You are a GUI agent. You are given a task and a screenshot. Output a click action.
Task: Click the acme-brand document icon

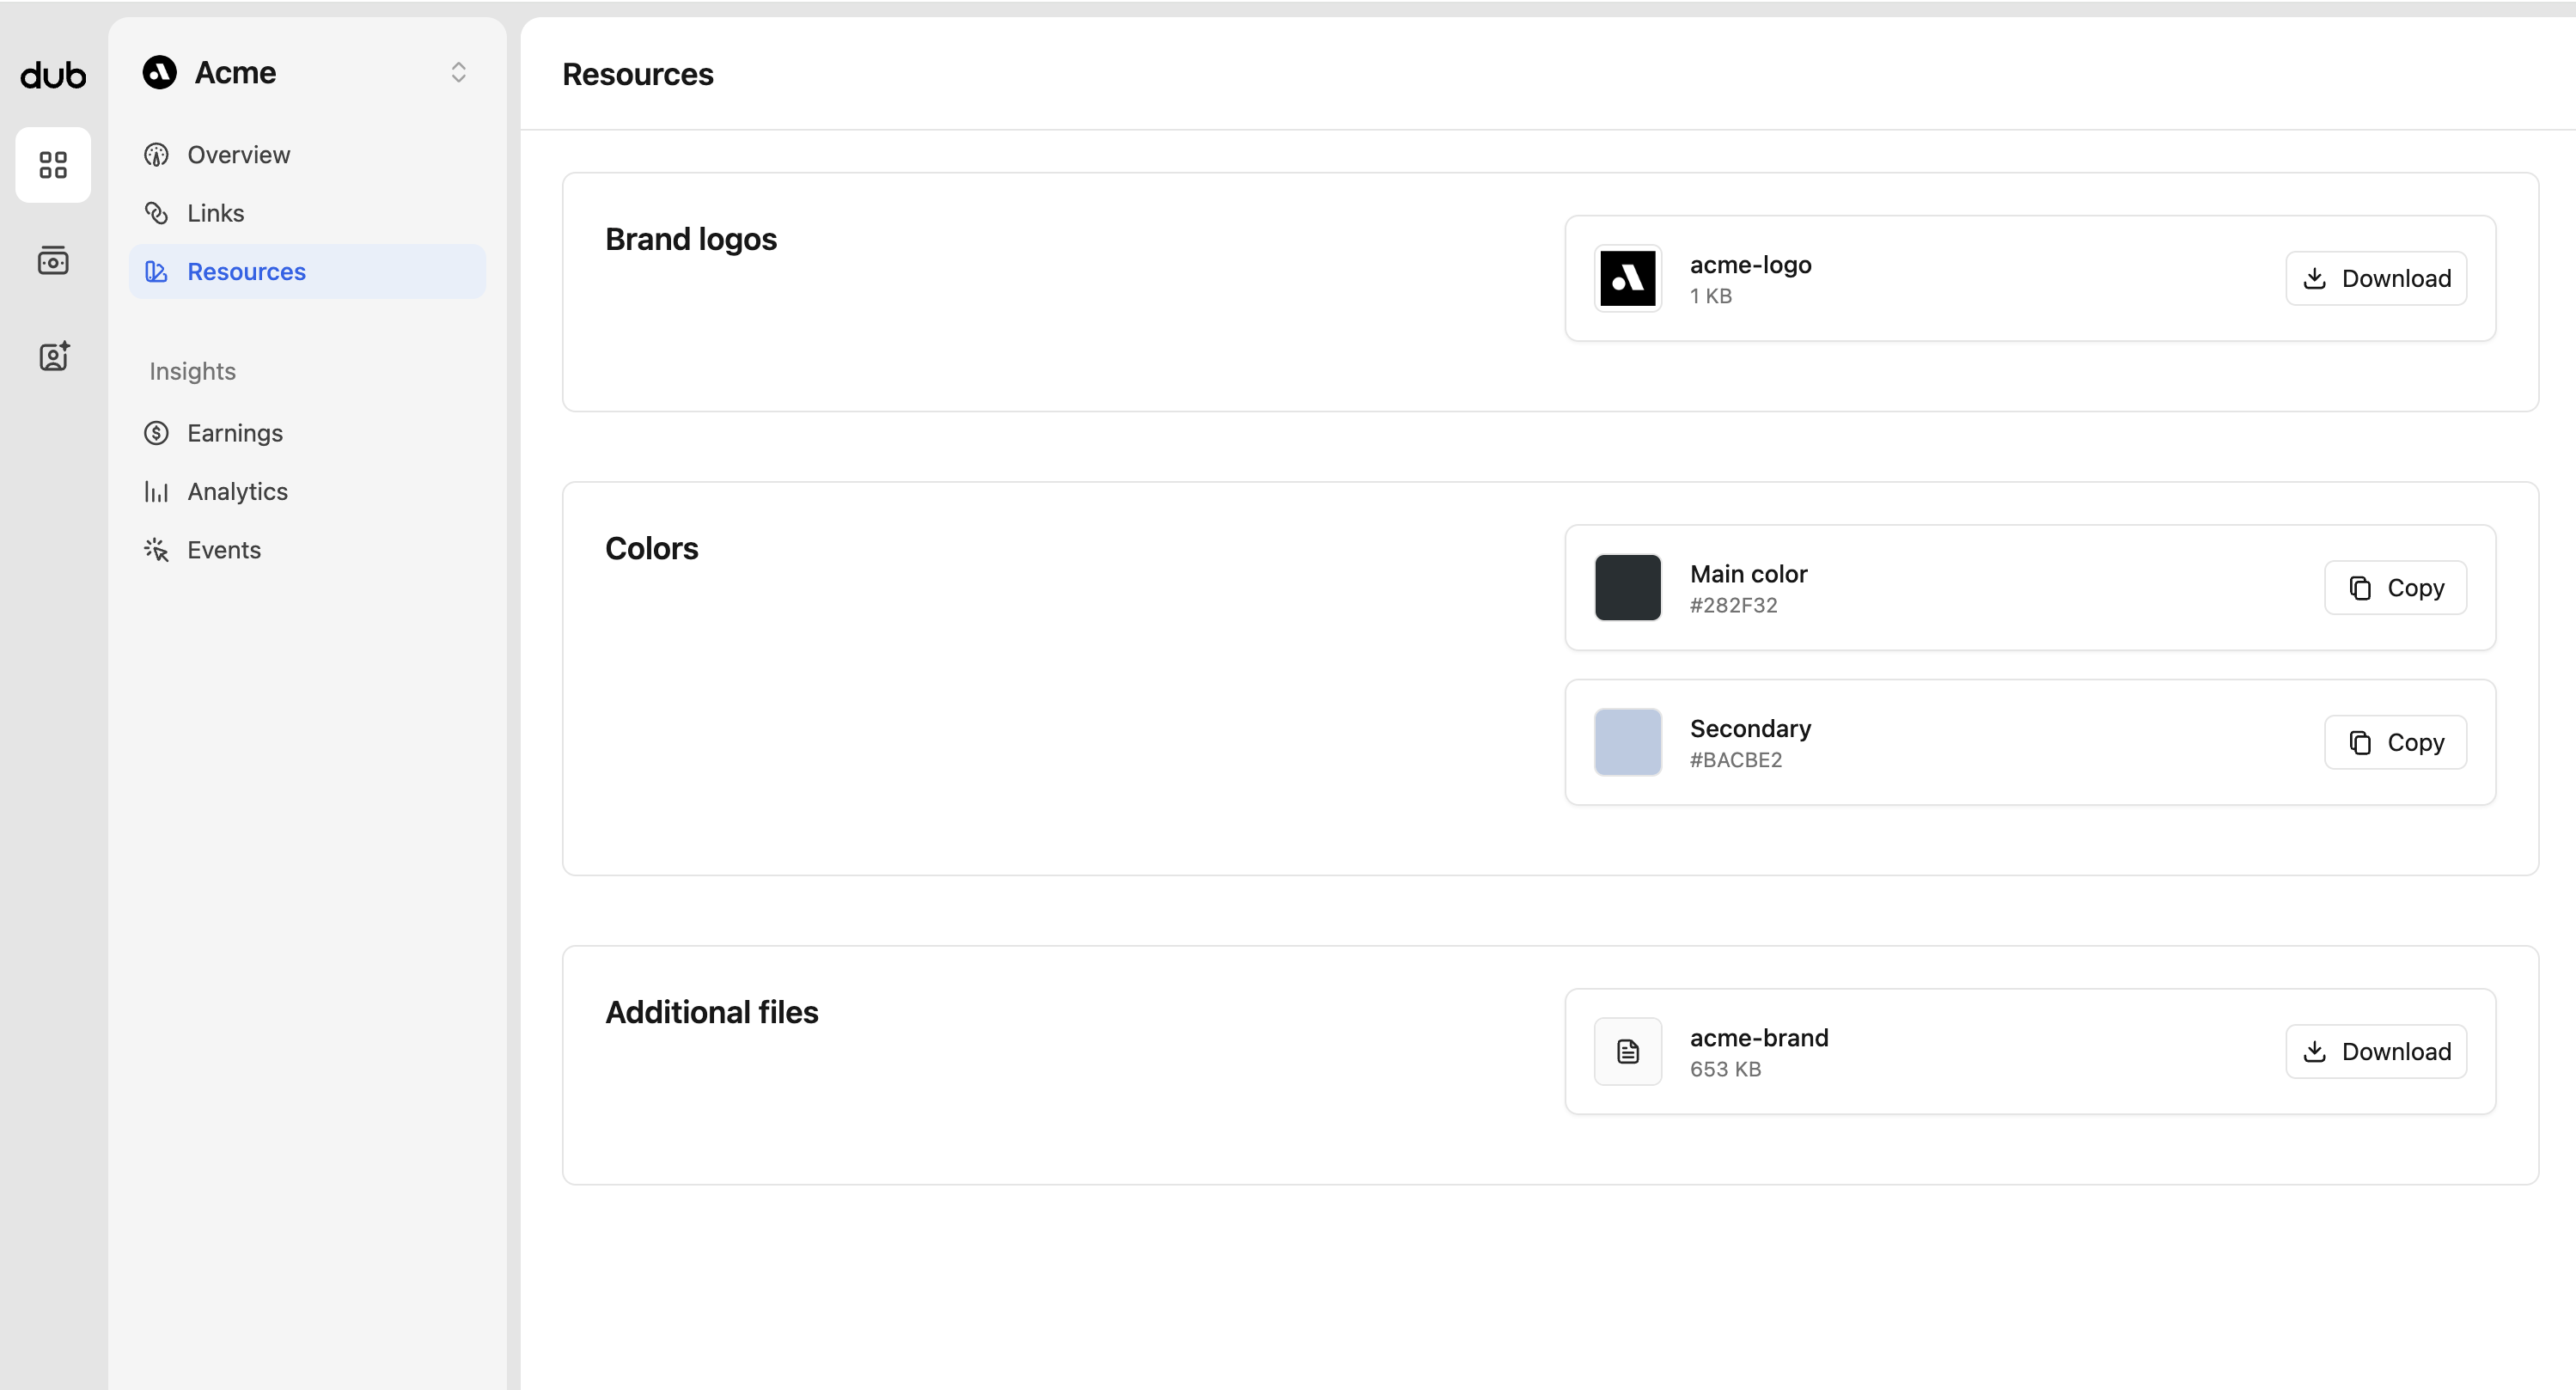click(1628, 1051)
